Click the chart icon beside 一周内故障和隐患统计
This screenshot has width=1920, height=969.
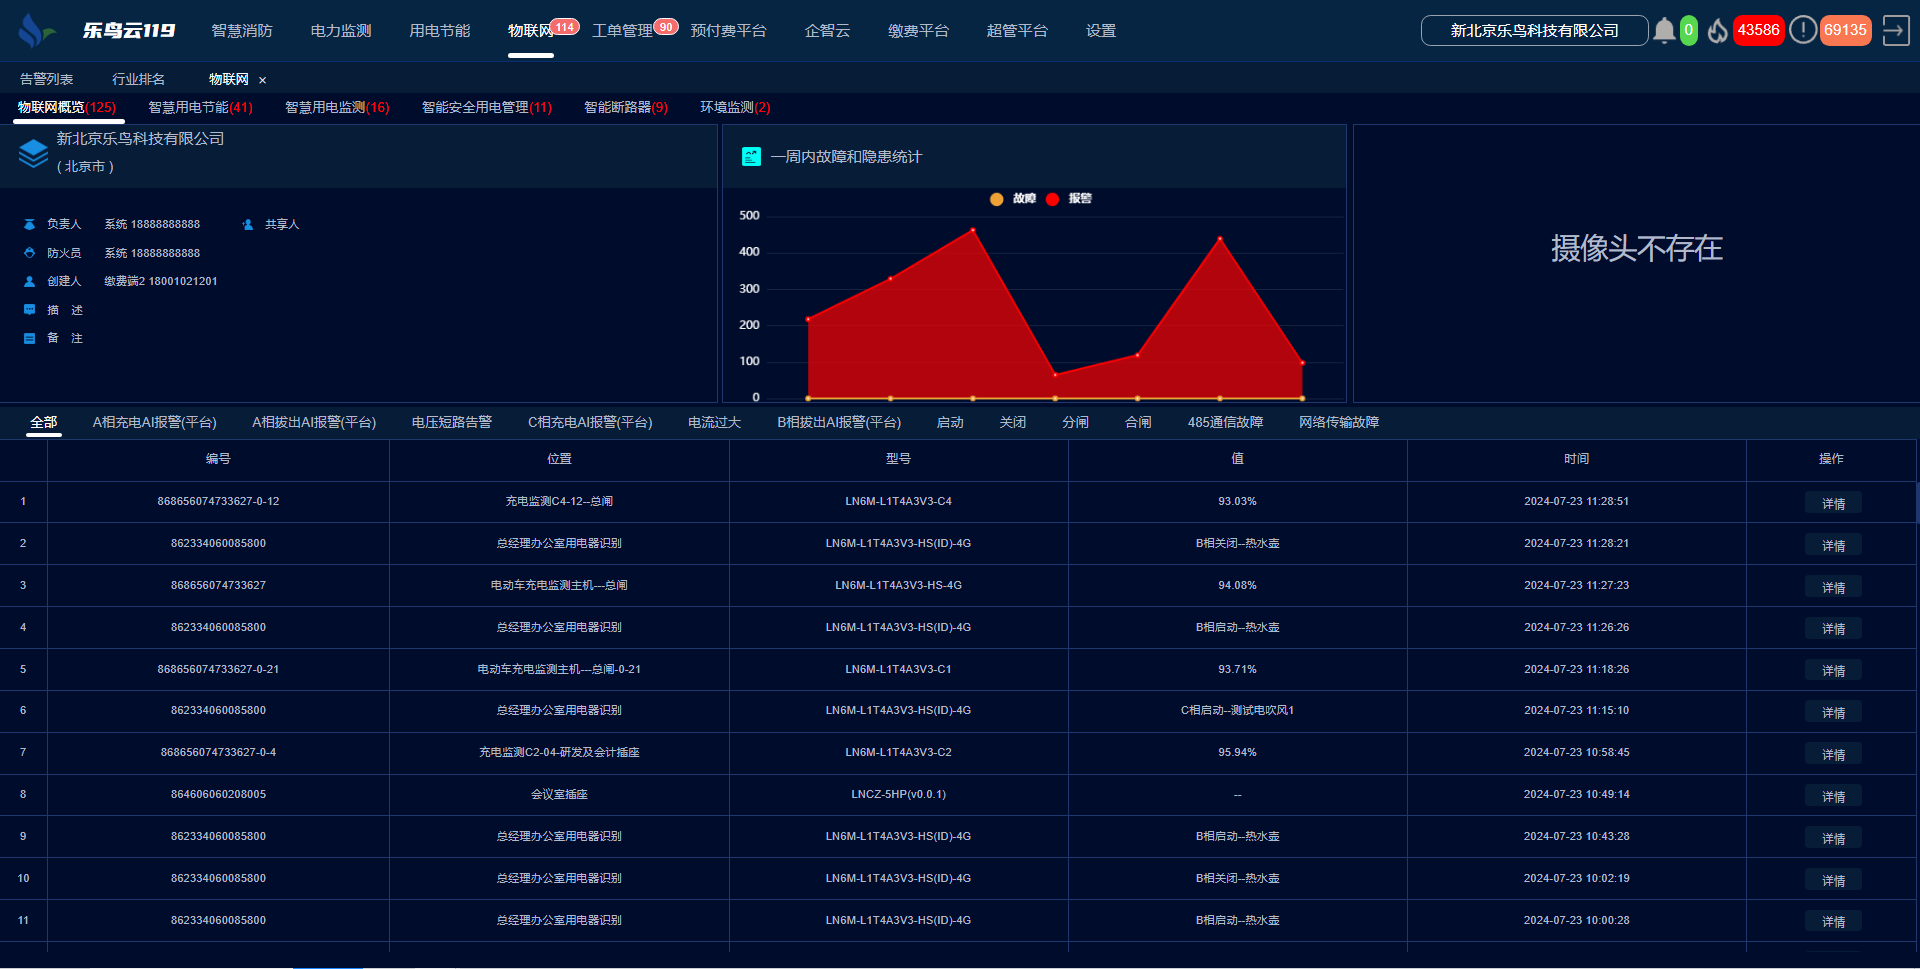click(751, 157)
